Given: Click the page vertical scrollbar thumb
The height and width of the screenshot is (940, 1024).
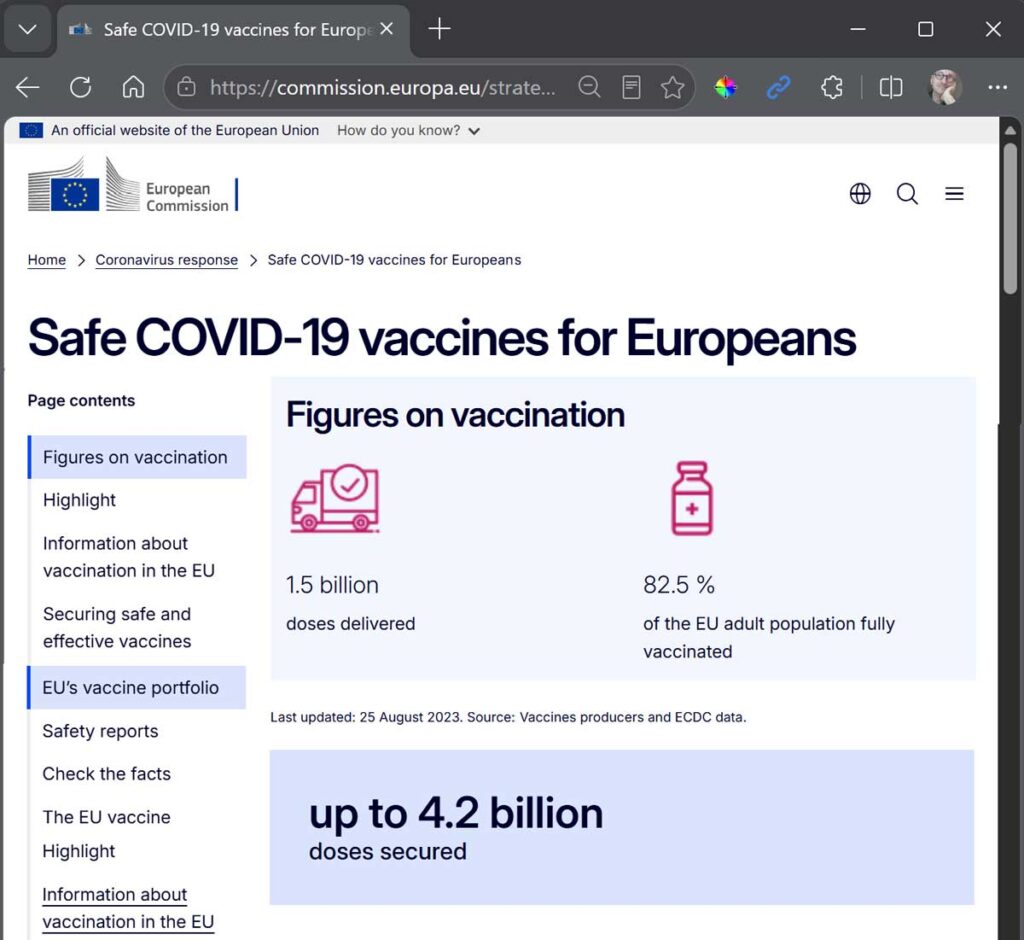Looking at the screenshot, I should (1010, 219).
